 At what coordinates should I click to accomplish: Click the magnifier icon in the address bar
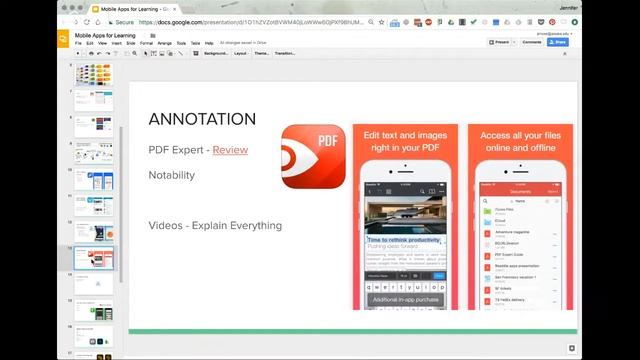(371, 22)
